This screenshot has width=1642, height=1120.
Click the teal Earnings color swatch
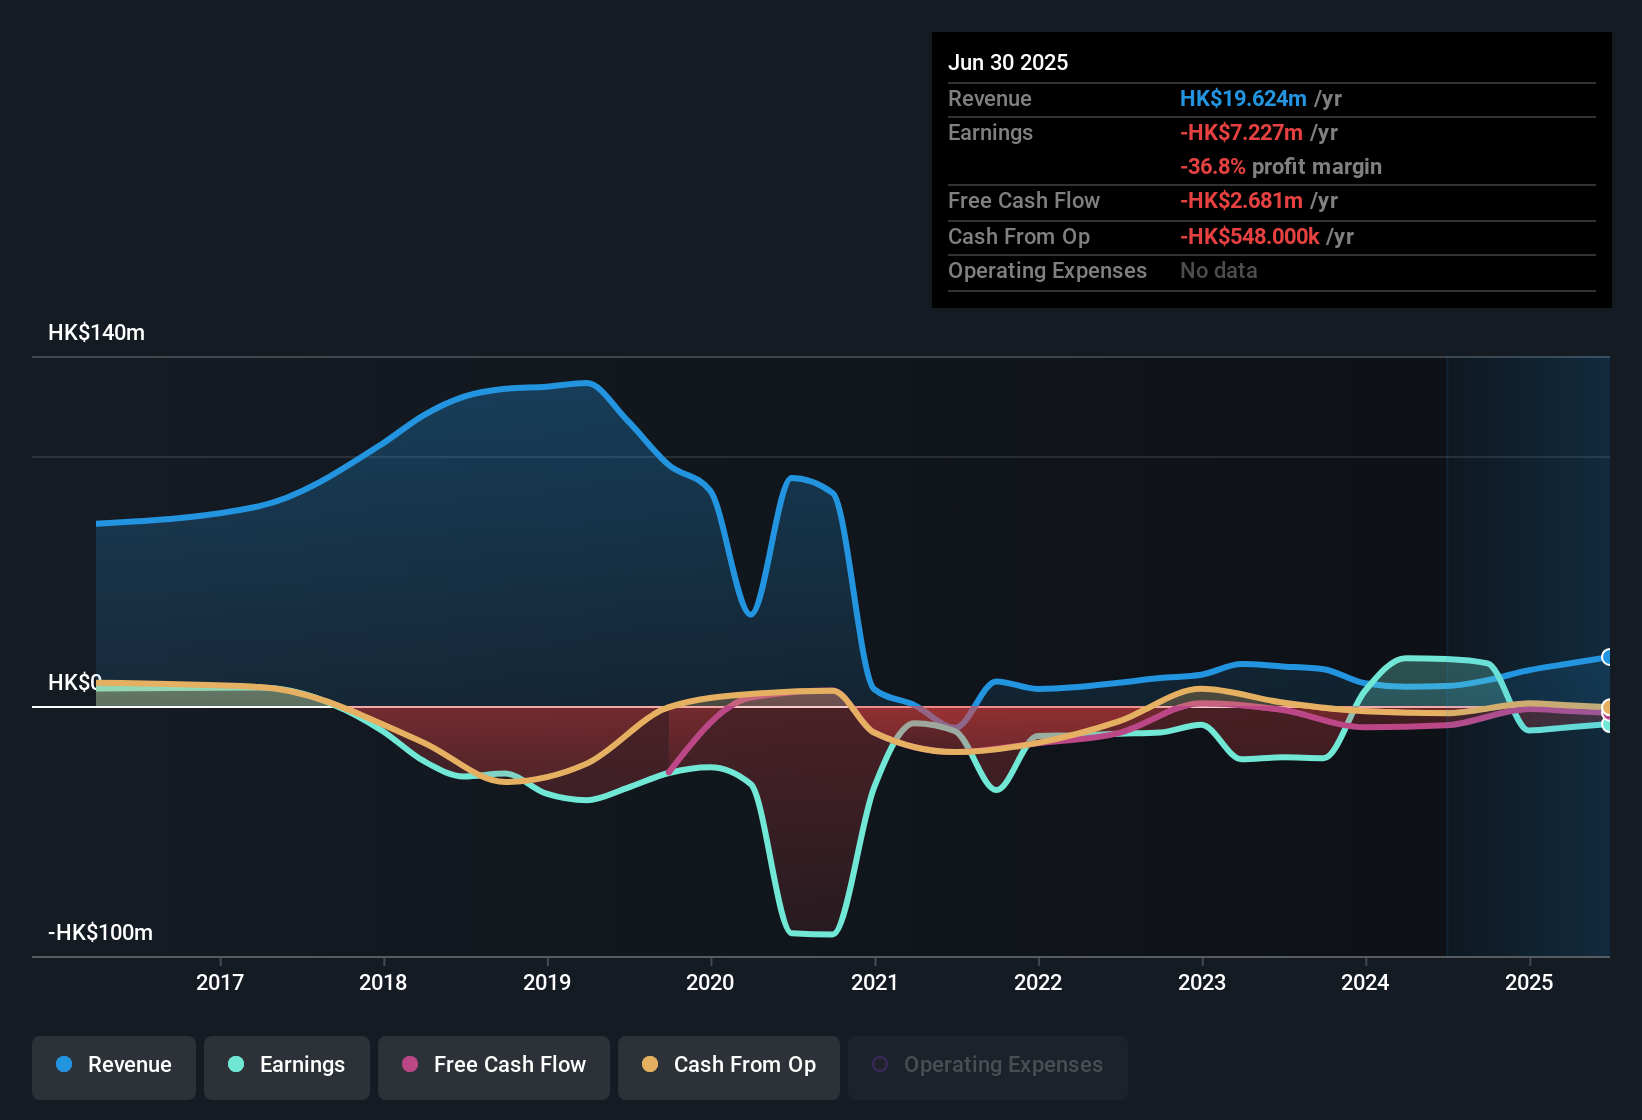234,1065
